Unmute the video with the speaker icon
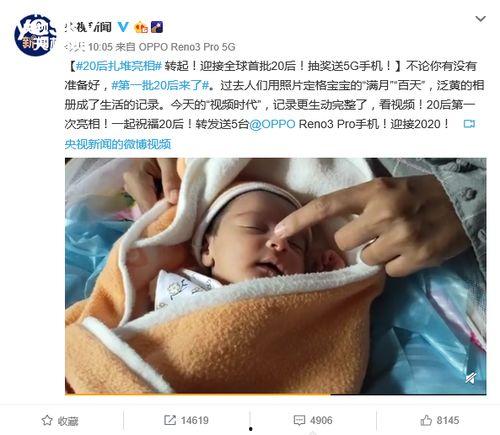Viewport: 500px width, 435px height. [471, 378]
